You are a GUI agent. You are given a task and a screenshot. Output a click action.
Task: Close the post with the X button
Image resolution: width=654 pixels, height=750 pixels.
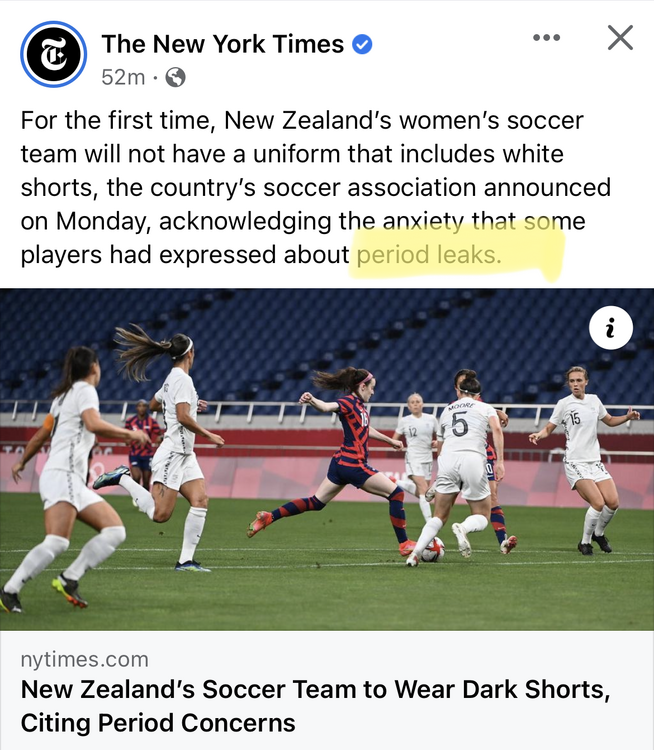(621, 37)
